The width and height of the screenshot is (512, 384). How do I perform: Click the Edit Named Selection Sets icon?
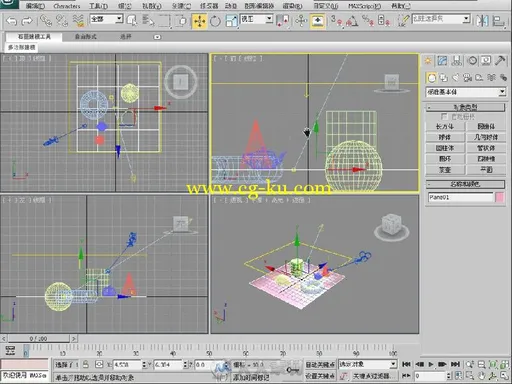coord(403,21)
